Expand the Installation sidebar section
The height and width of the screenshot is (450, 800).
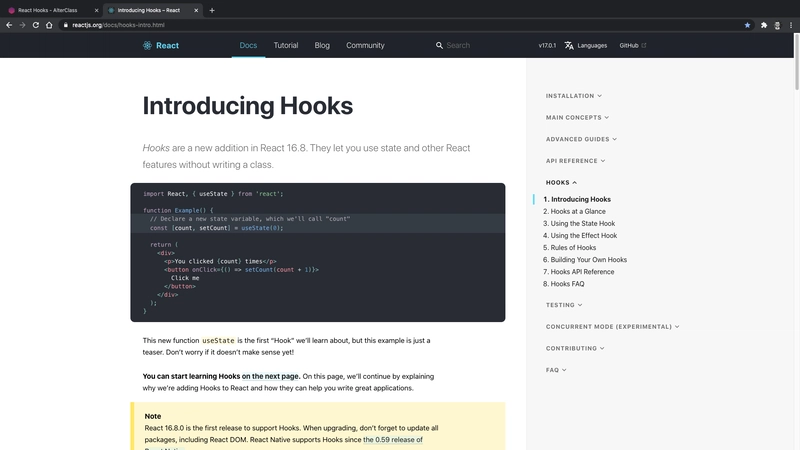point(573,96)
